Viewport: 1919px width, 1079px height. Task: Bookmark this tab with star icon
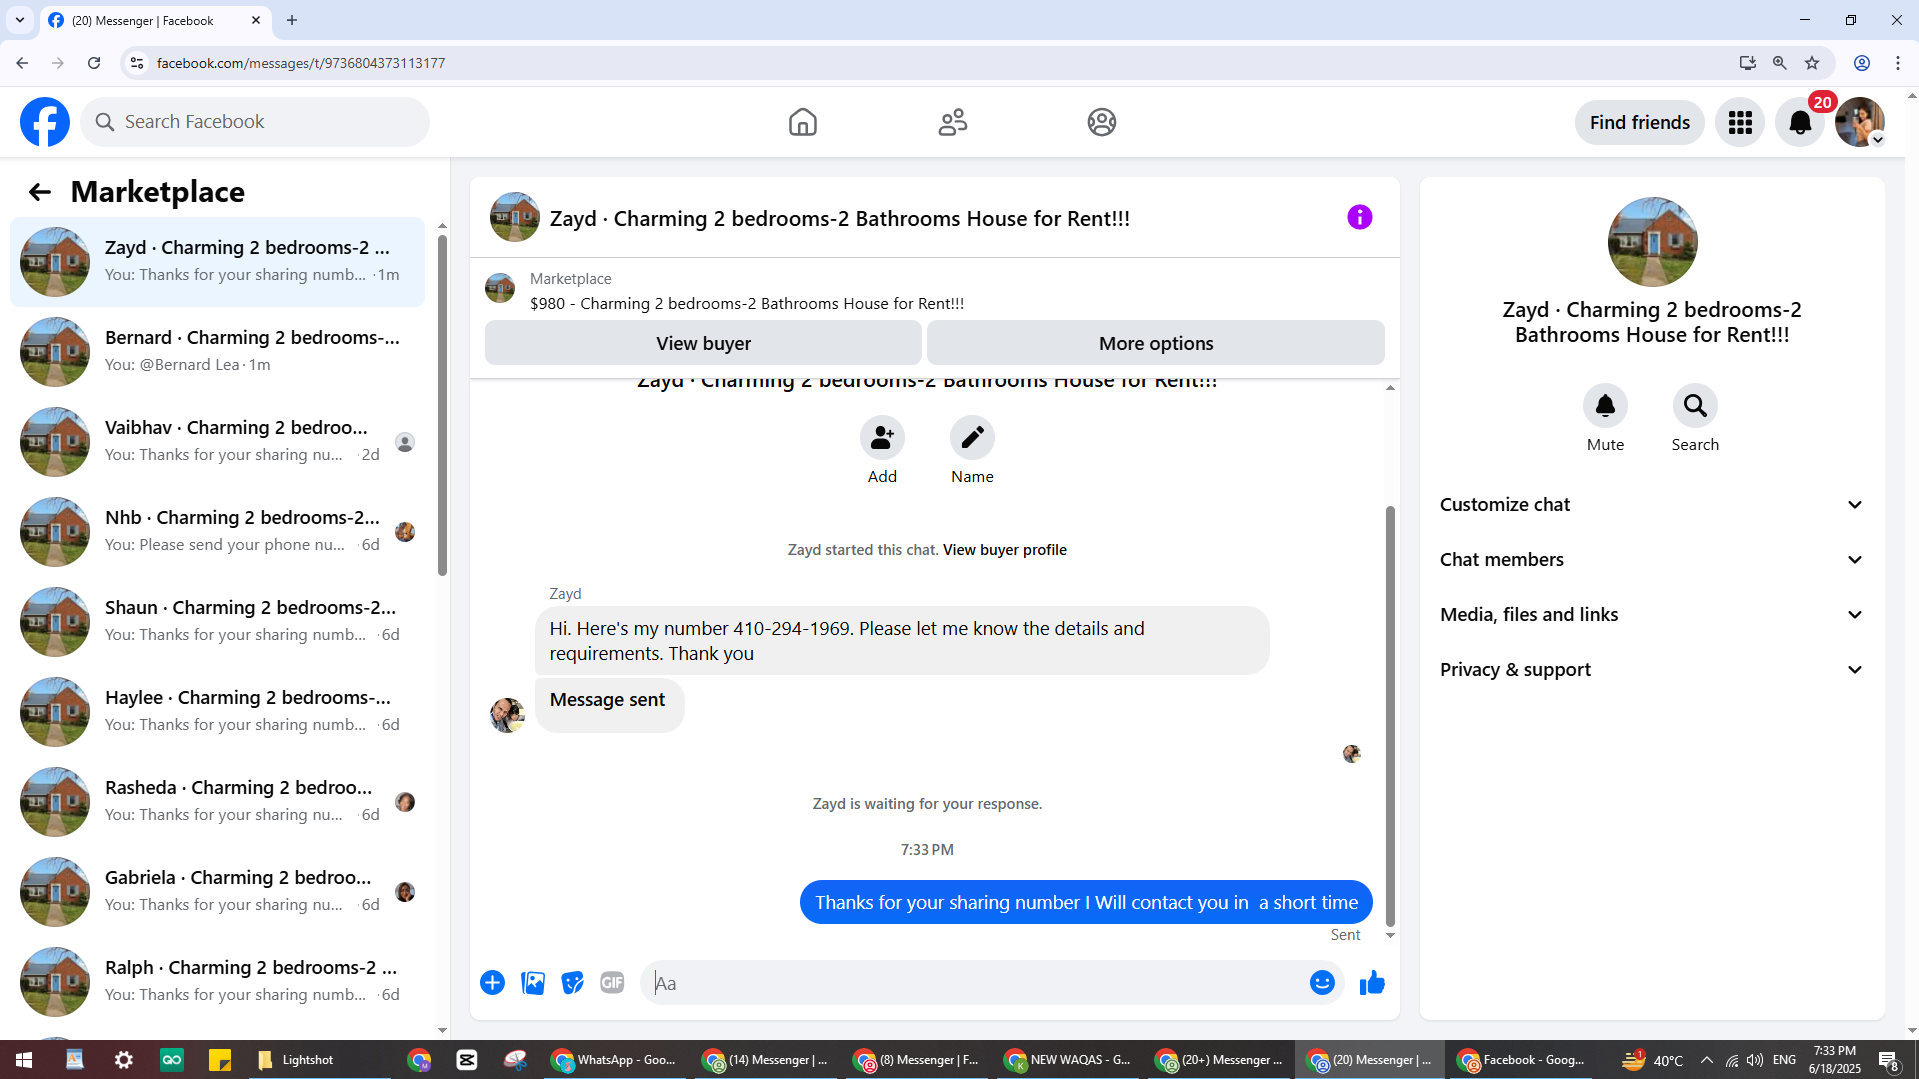[x=1812, y=63]
